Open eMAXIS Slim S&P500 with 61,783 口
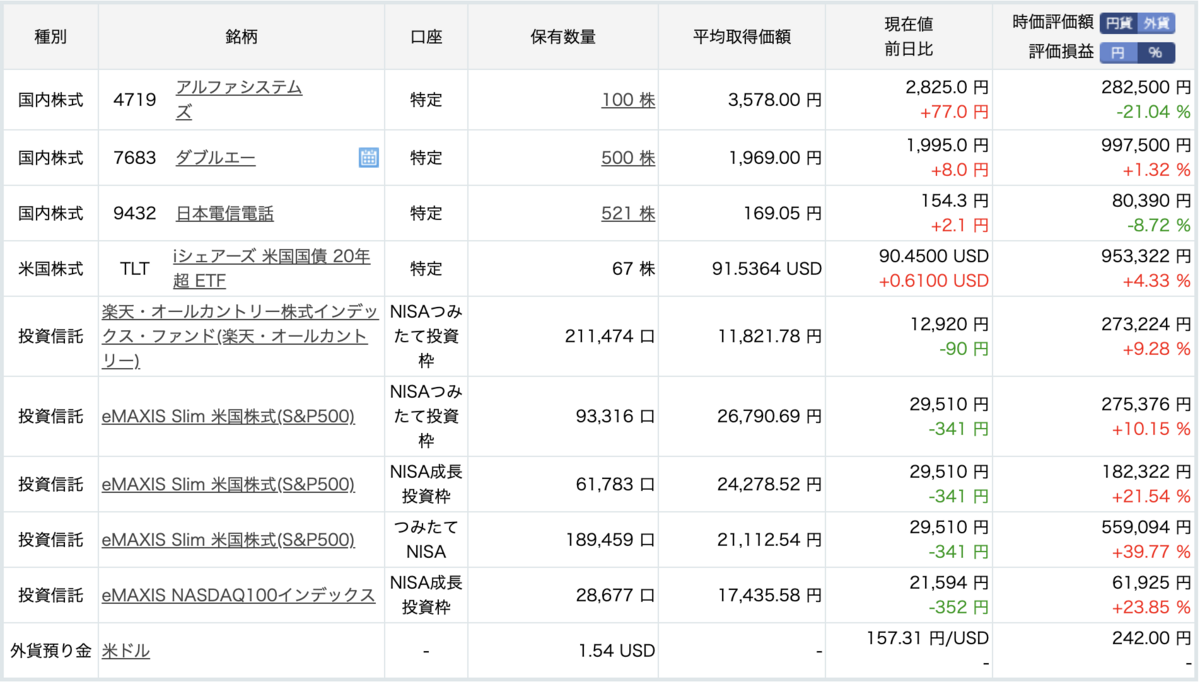This screenshot has width=1200, height=682. coord(228,484)
